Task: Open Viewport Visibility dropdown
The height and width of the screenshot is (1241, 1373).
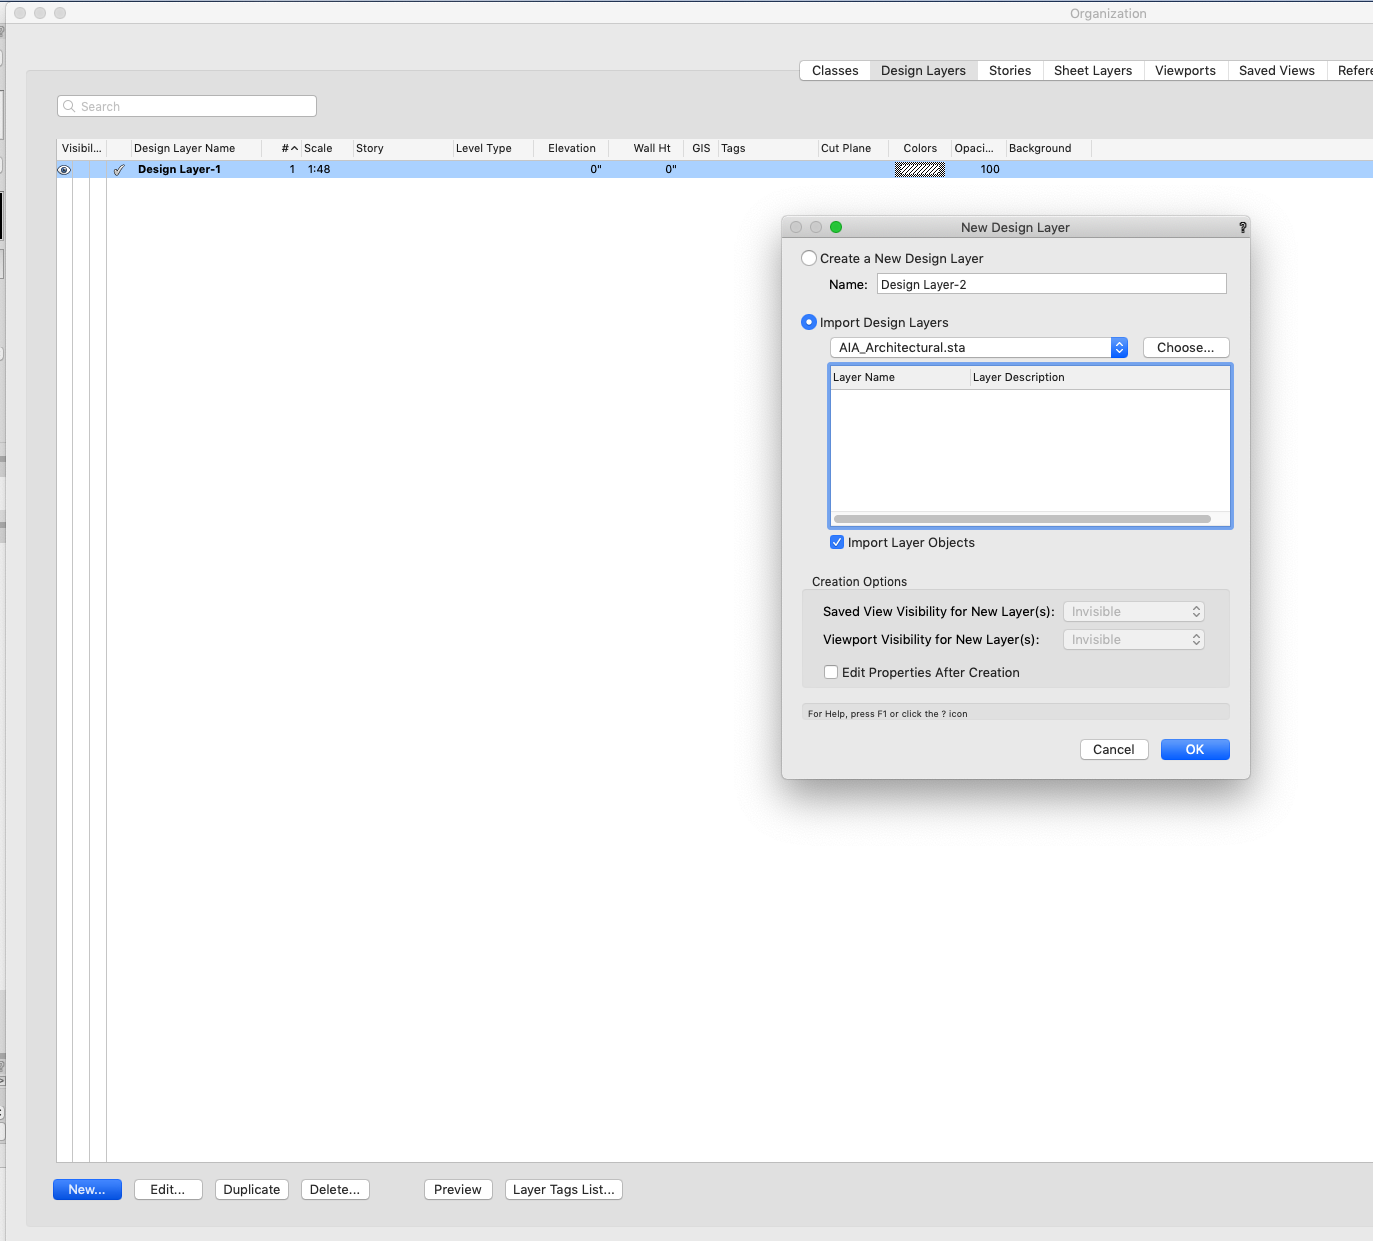Action: 1133,640
